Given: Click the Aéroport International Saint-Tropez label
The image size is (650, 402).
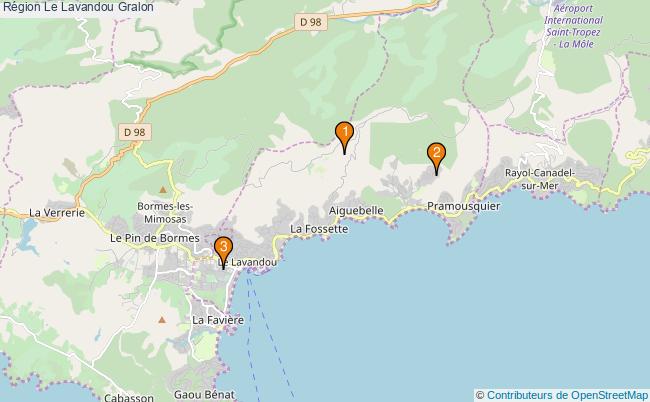Looking at the screenshot, I should pos(573,26).
